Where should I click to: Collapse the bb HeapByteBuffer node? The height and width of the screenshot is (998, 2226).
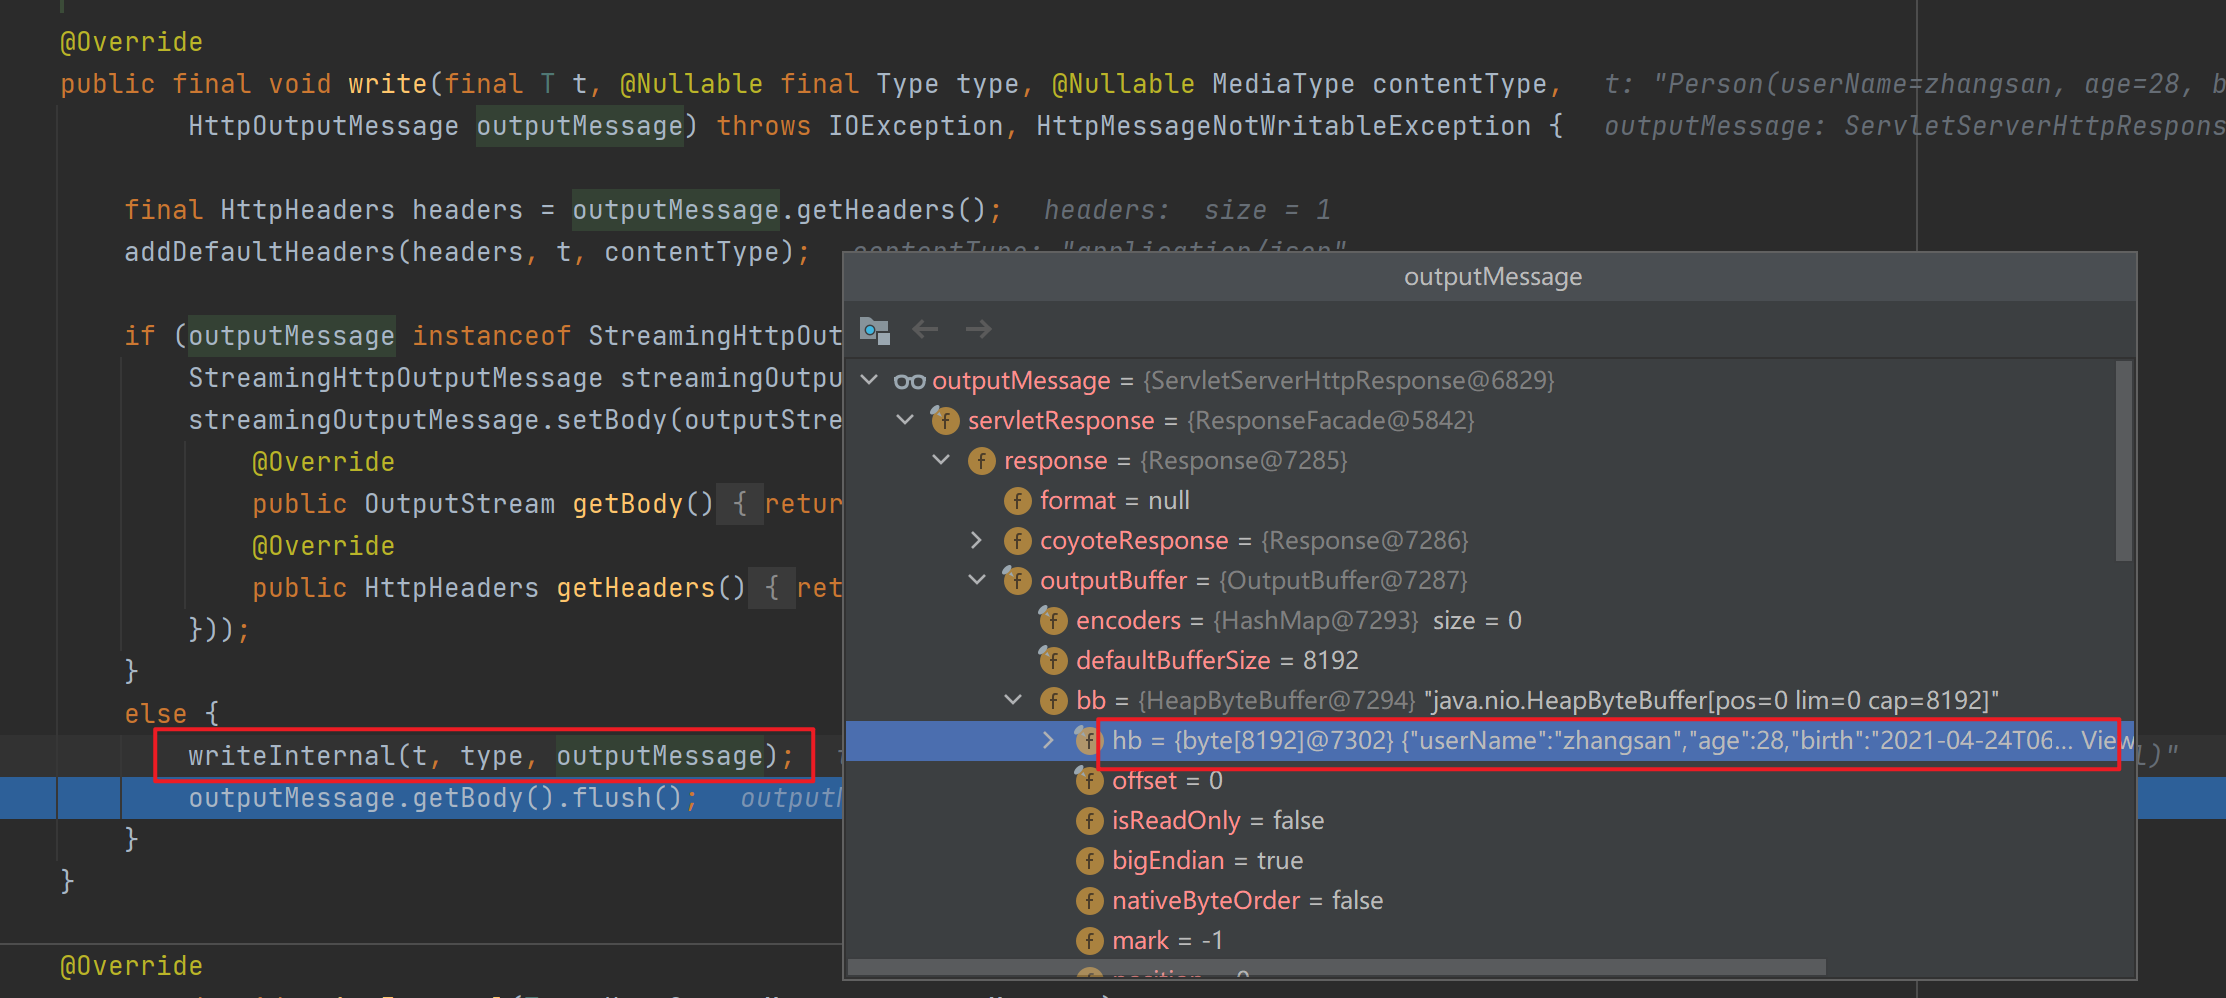point(1013,700)
